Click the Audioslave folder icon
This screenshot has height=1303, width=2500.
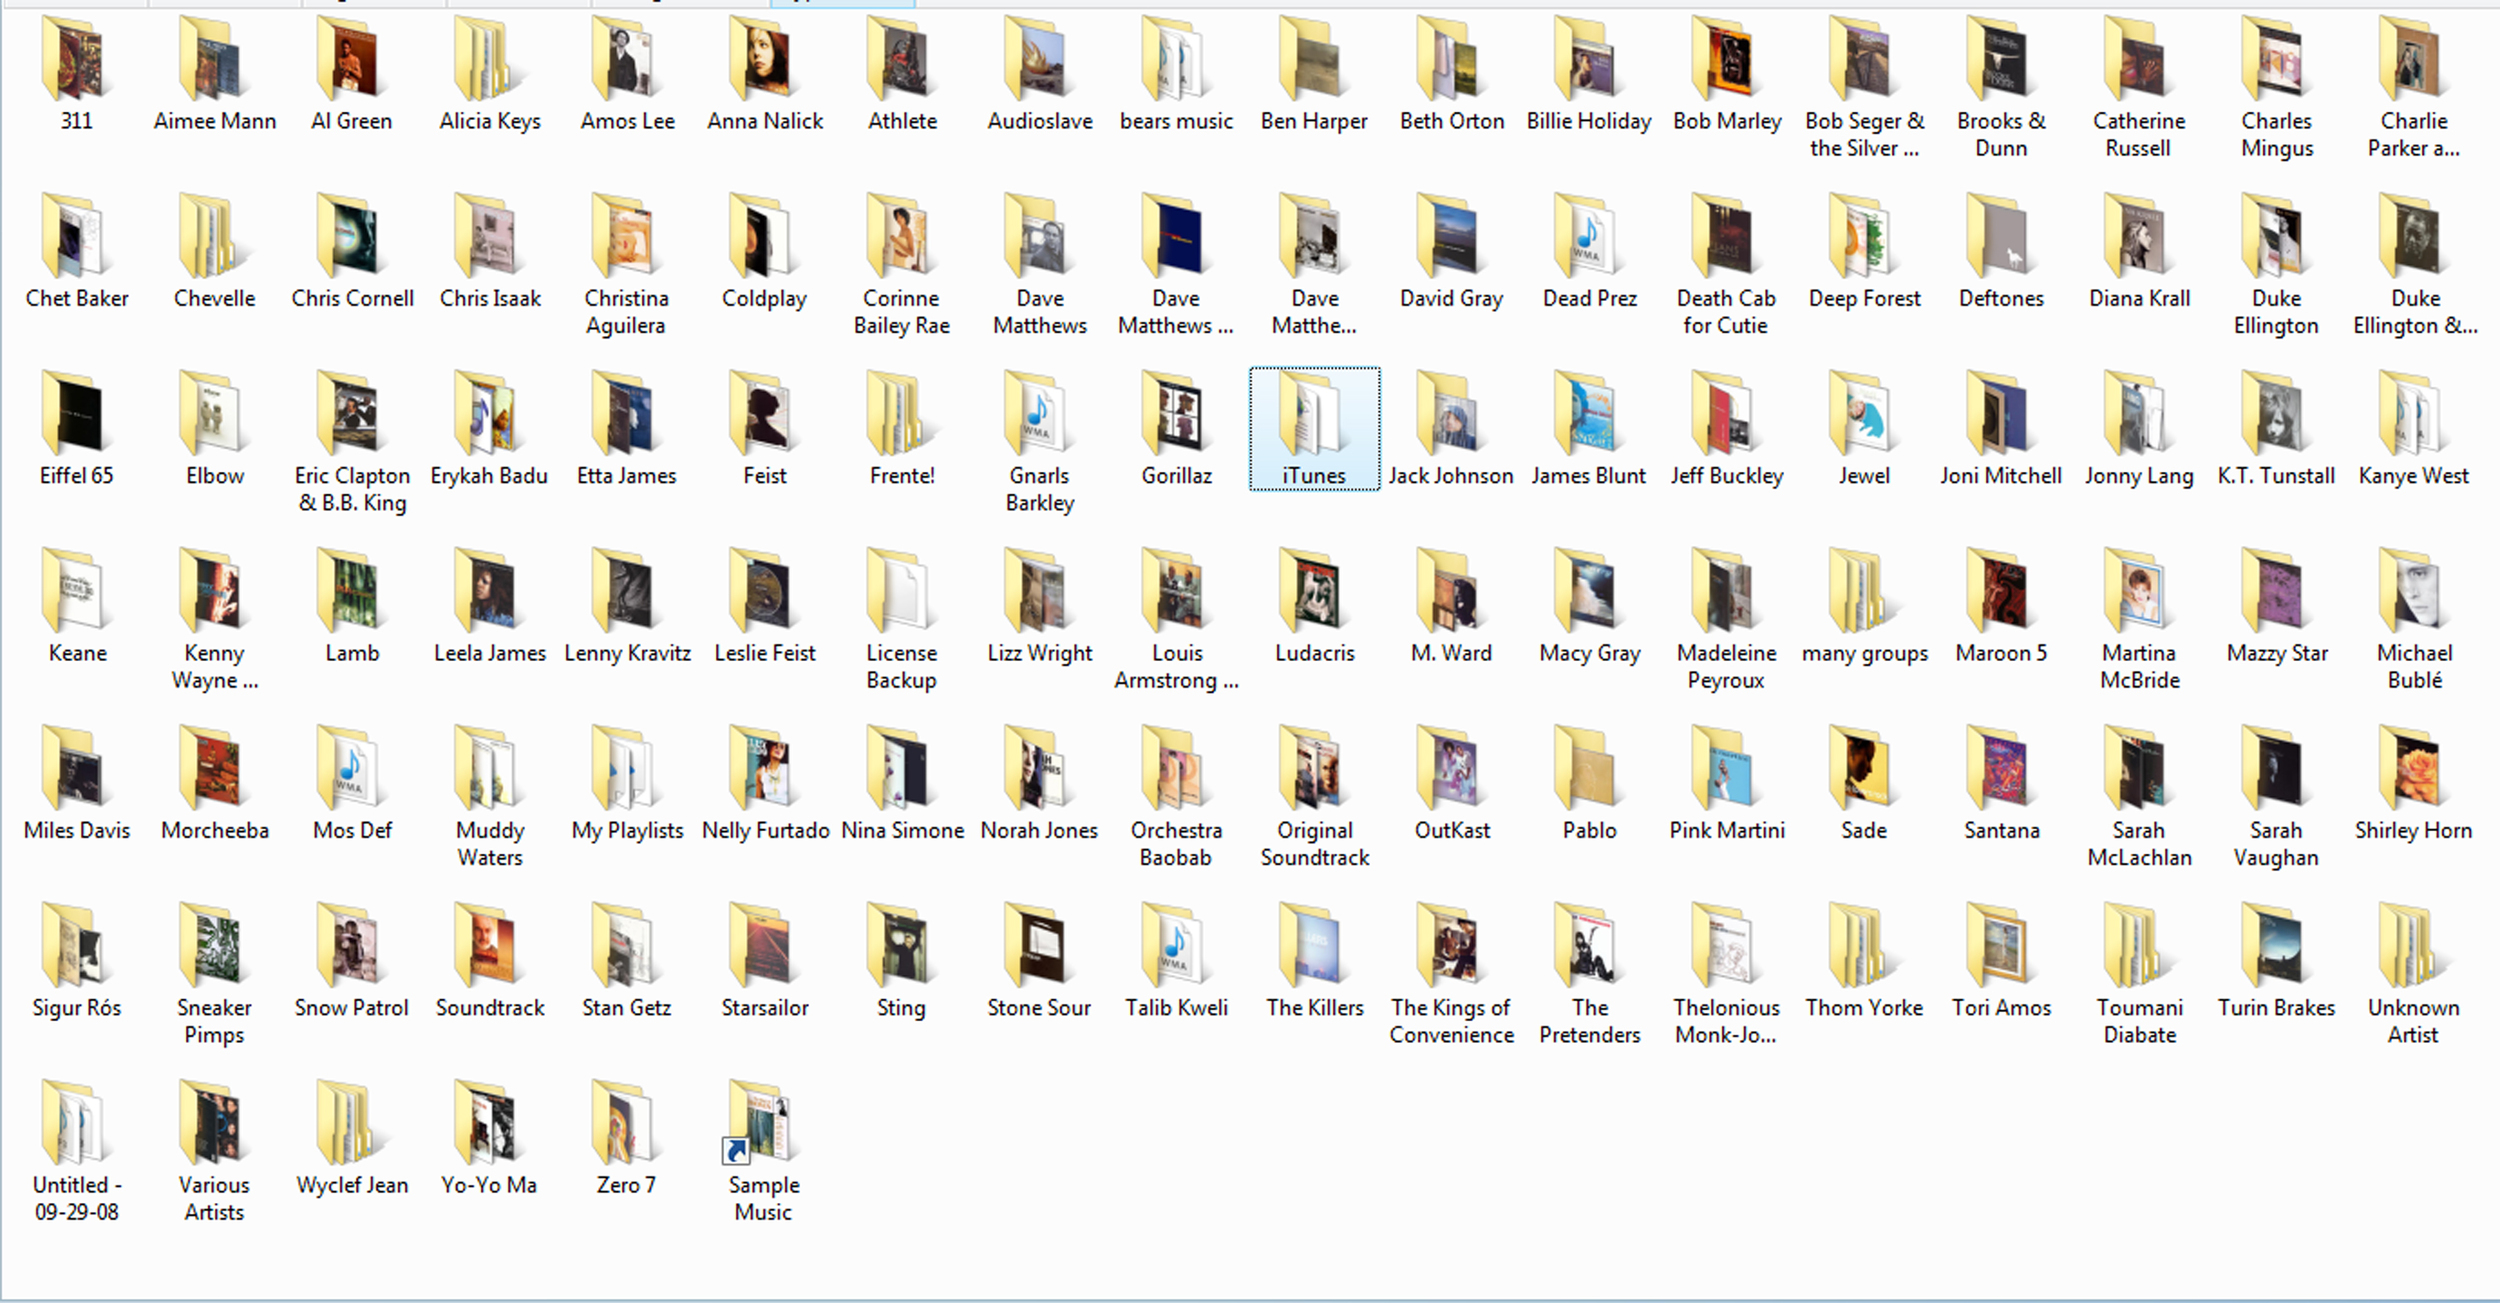(x=1038, y=60)
